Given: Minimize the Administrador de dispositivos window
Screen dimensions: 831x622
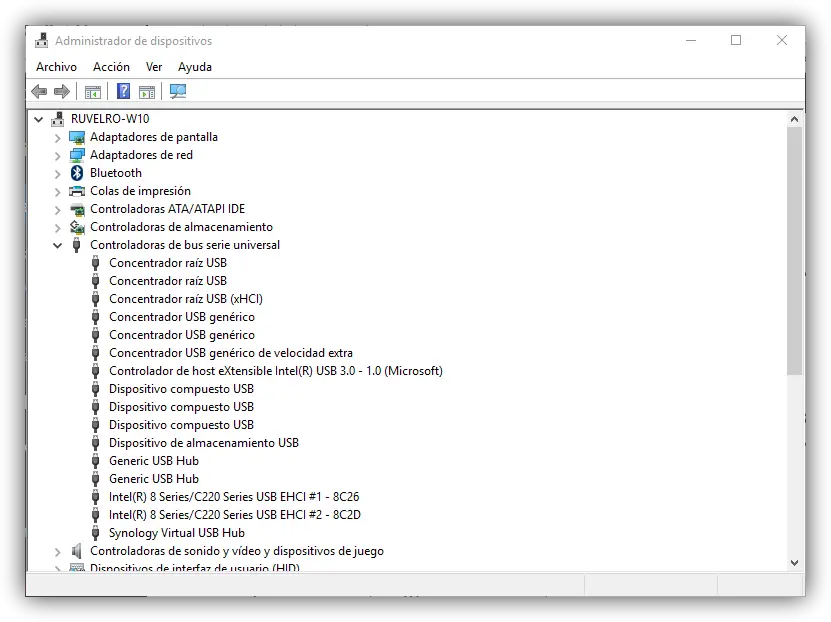Looking at the screenshot, I should click(691, 40).
